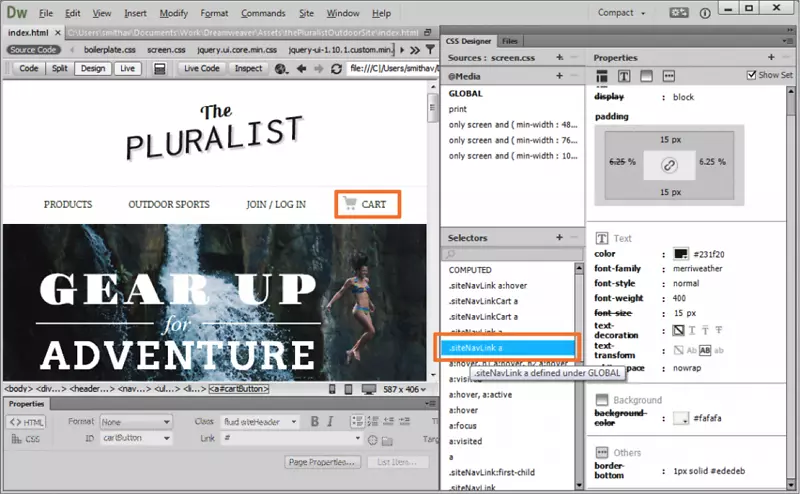Toggle Design view button
This screenshot has height=494, width=800.
point(93,68)
